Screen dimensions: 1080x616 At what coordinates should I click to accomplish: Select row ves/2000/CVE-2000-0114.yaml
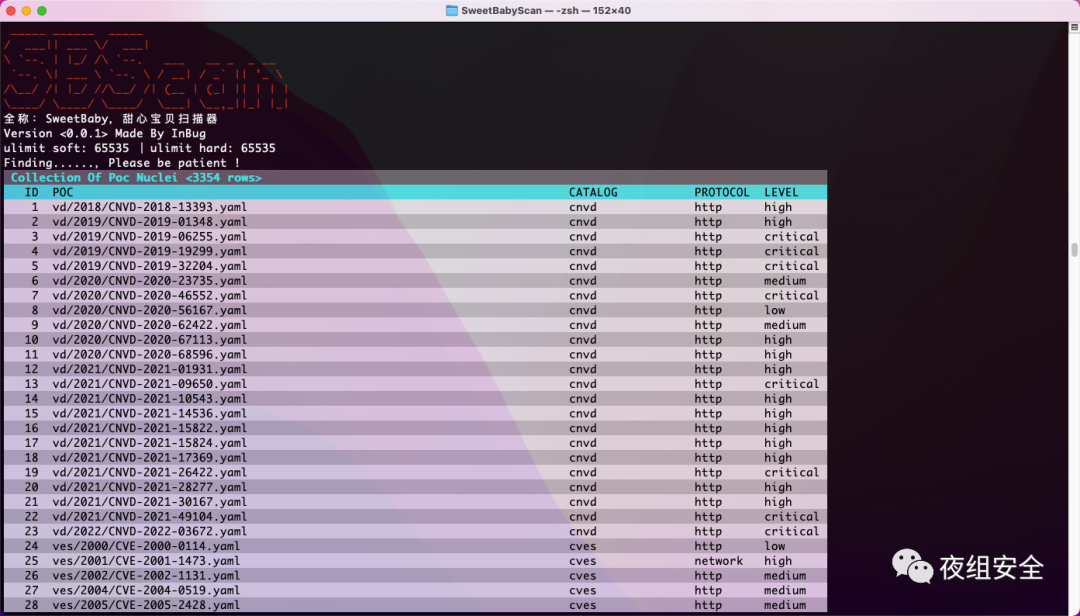point(415,546)
